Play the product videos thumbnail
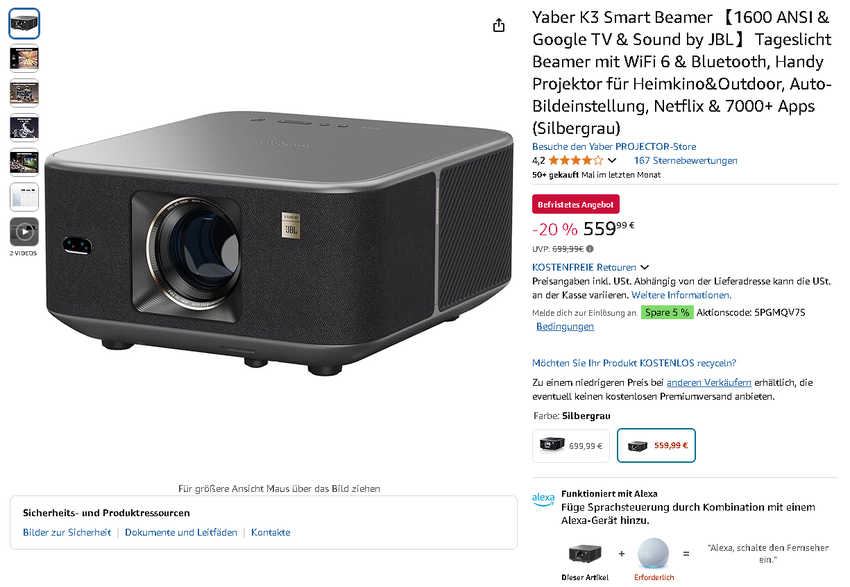Image resolution: width=850 pixels, height=587 pixels. click(x=24, y=232)
